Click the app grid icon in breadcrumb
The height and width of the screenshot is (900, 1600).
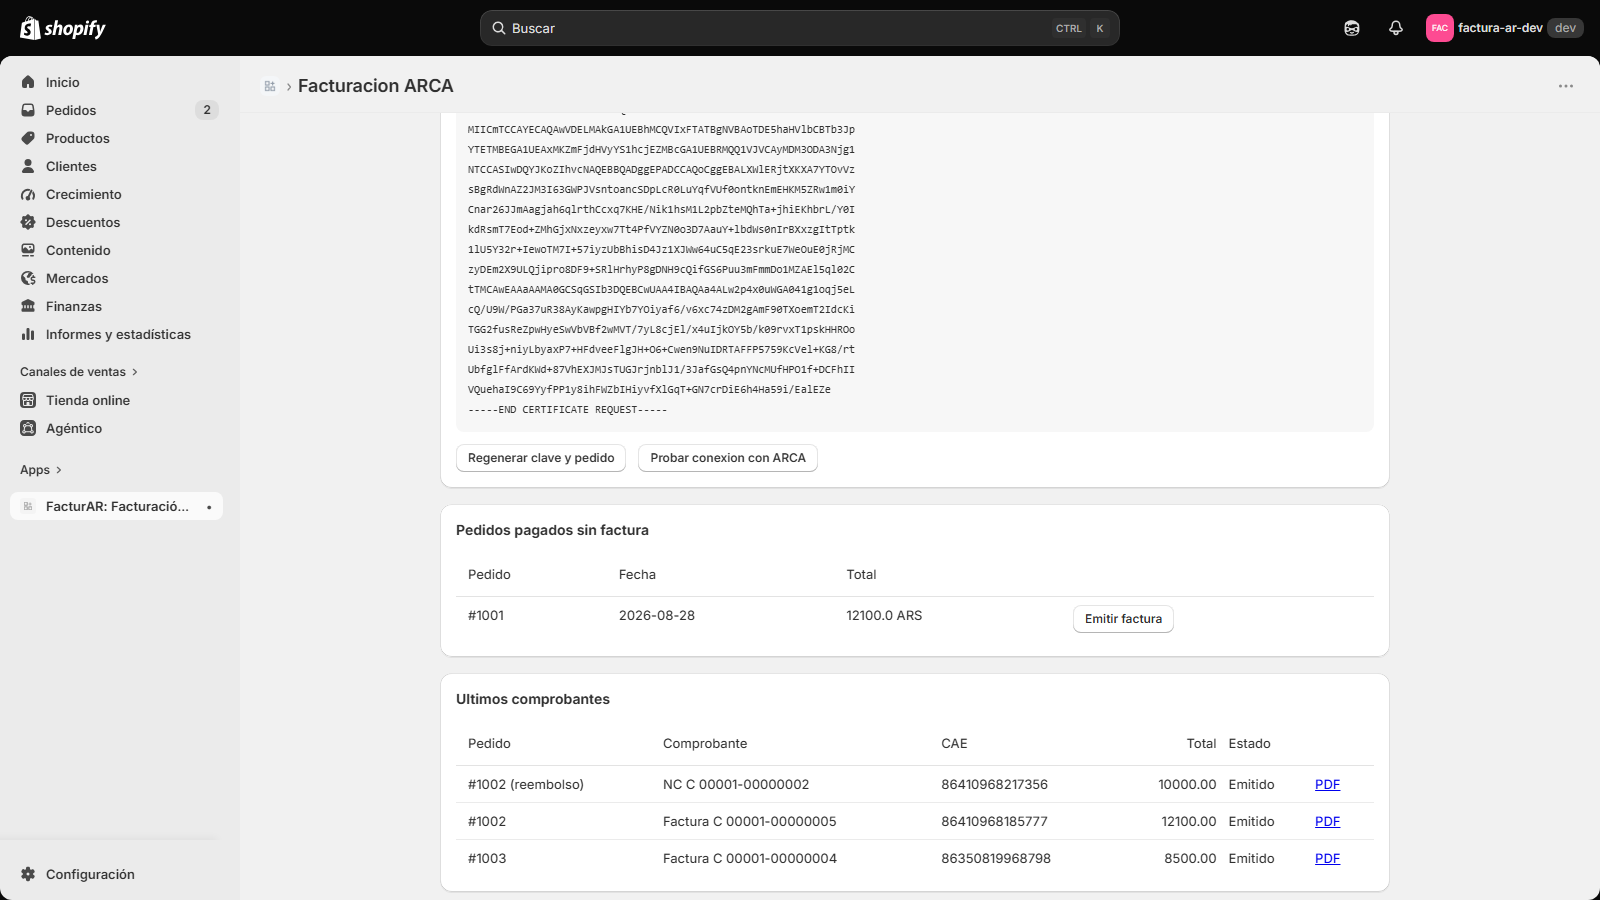[x=270, y=86]
